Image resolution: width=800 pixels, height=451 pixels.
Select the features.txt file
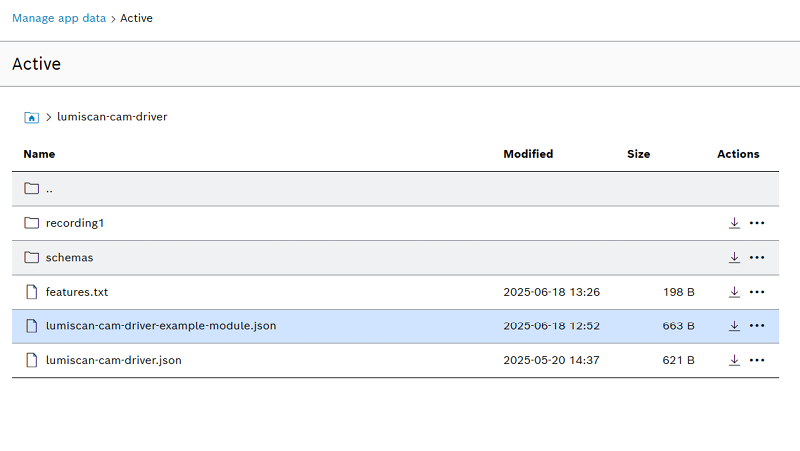click(x=77, y=292)
